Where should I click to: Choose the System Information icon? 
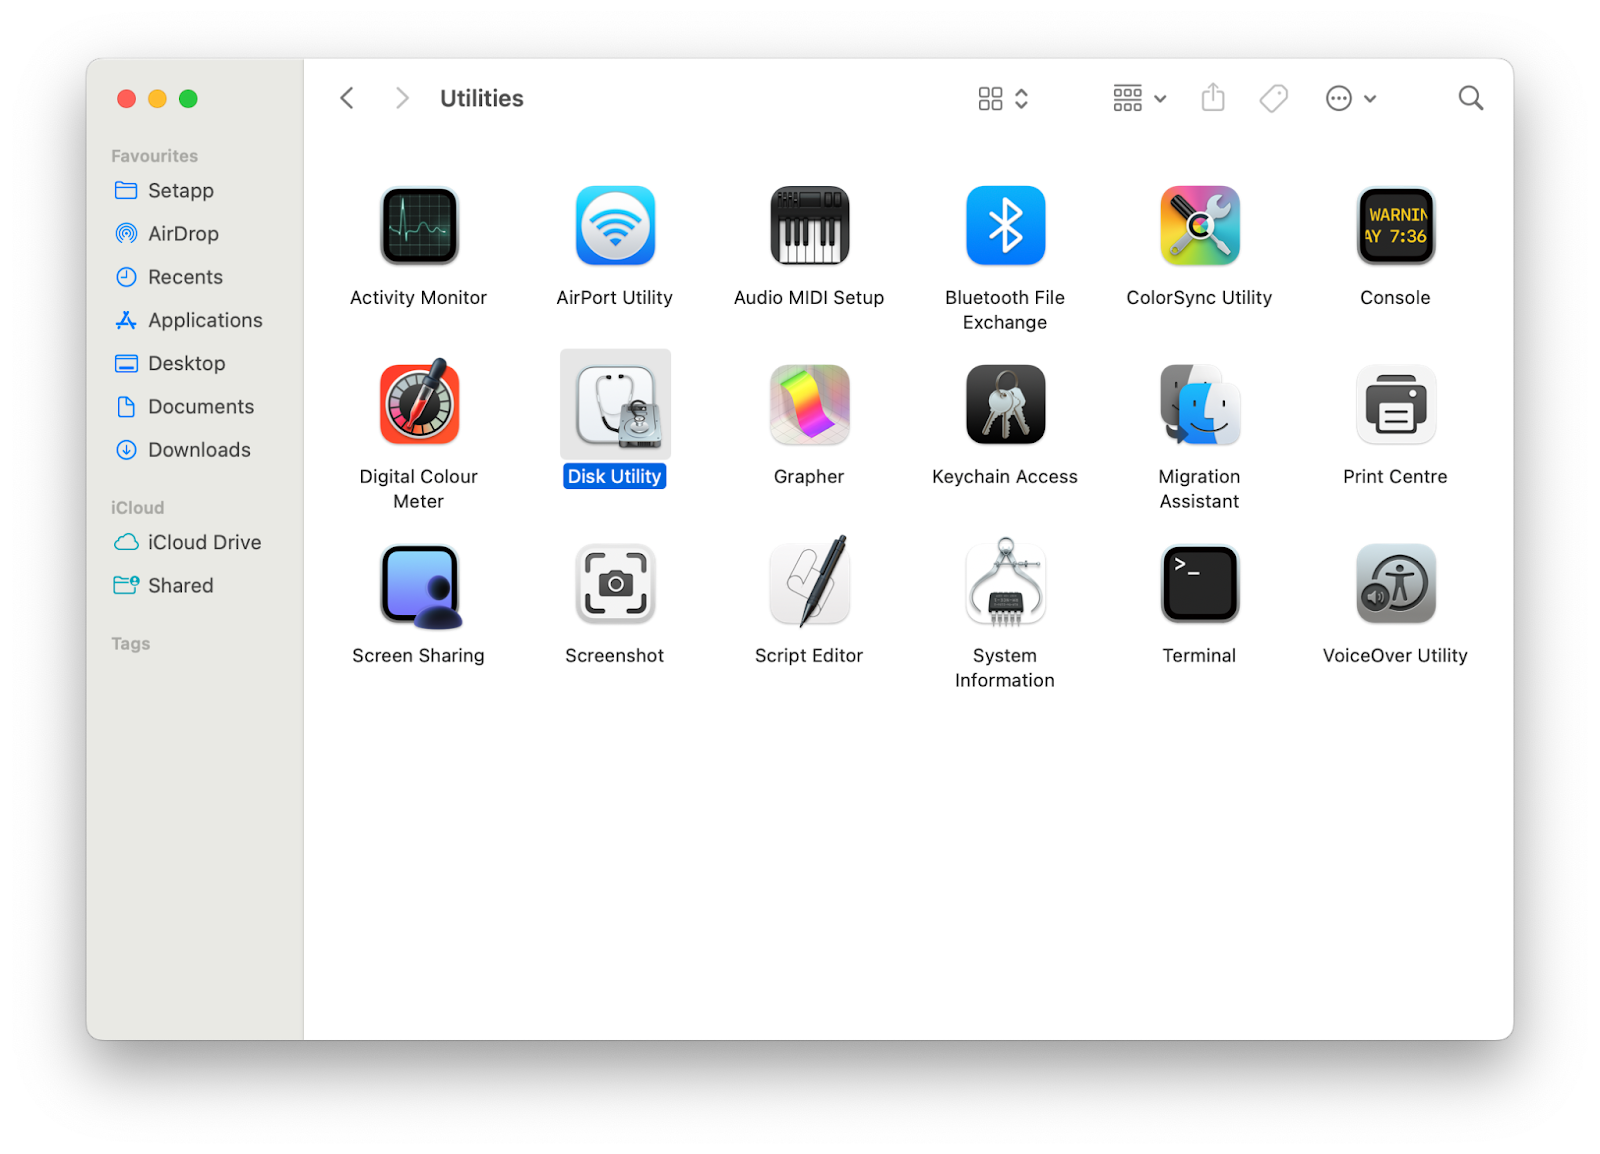pos(1005,583)
